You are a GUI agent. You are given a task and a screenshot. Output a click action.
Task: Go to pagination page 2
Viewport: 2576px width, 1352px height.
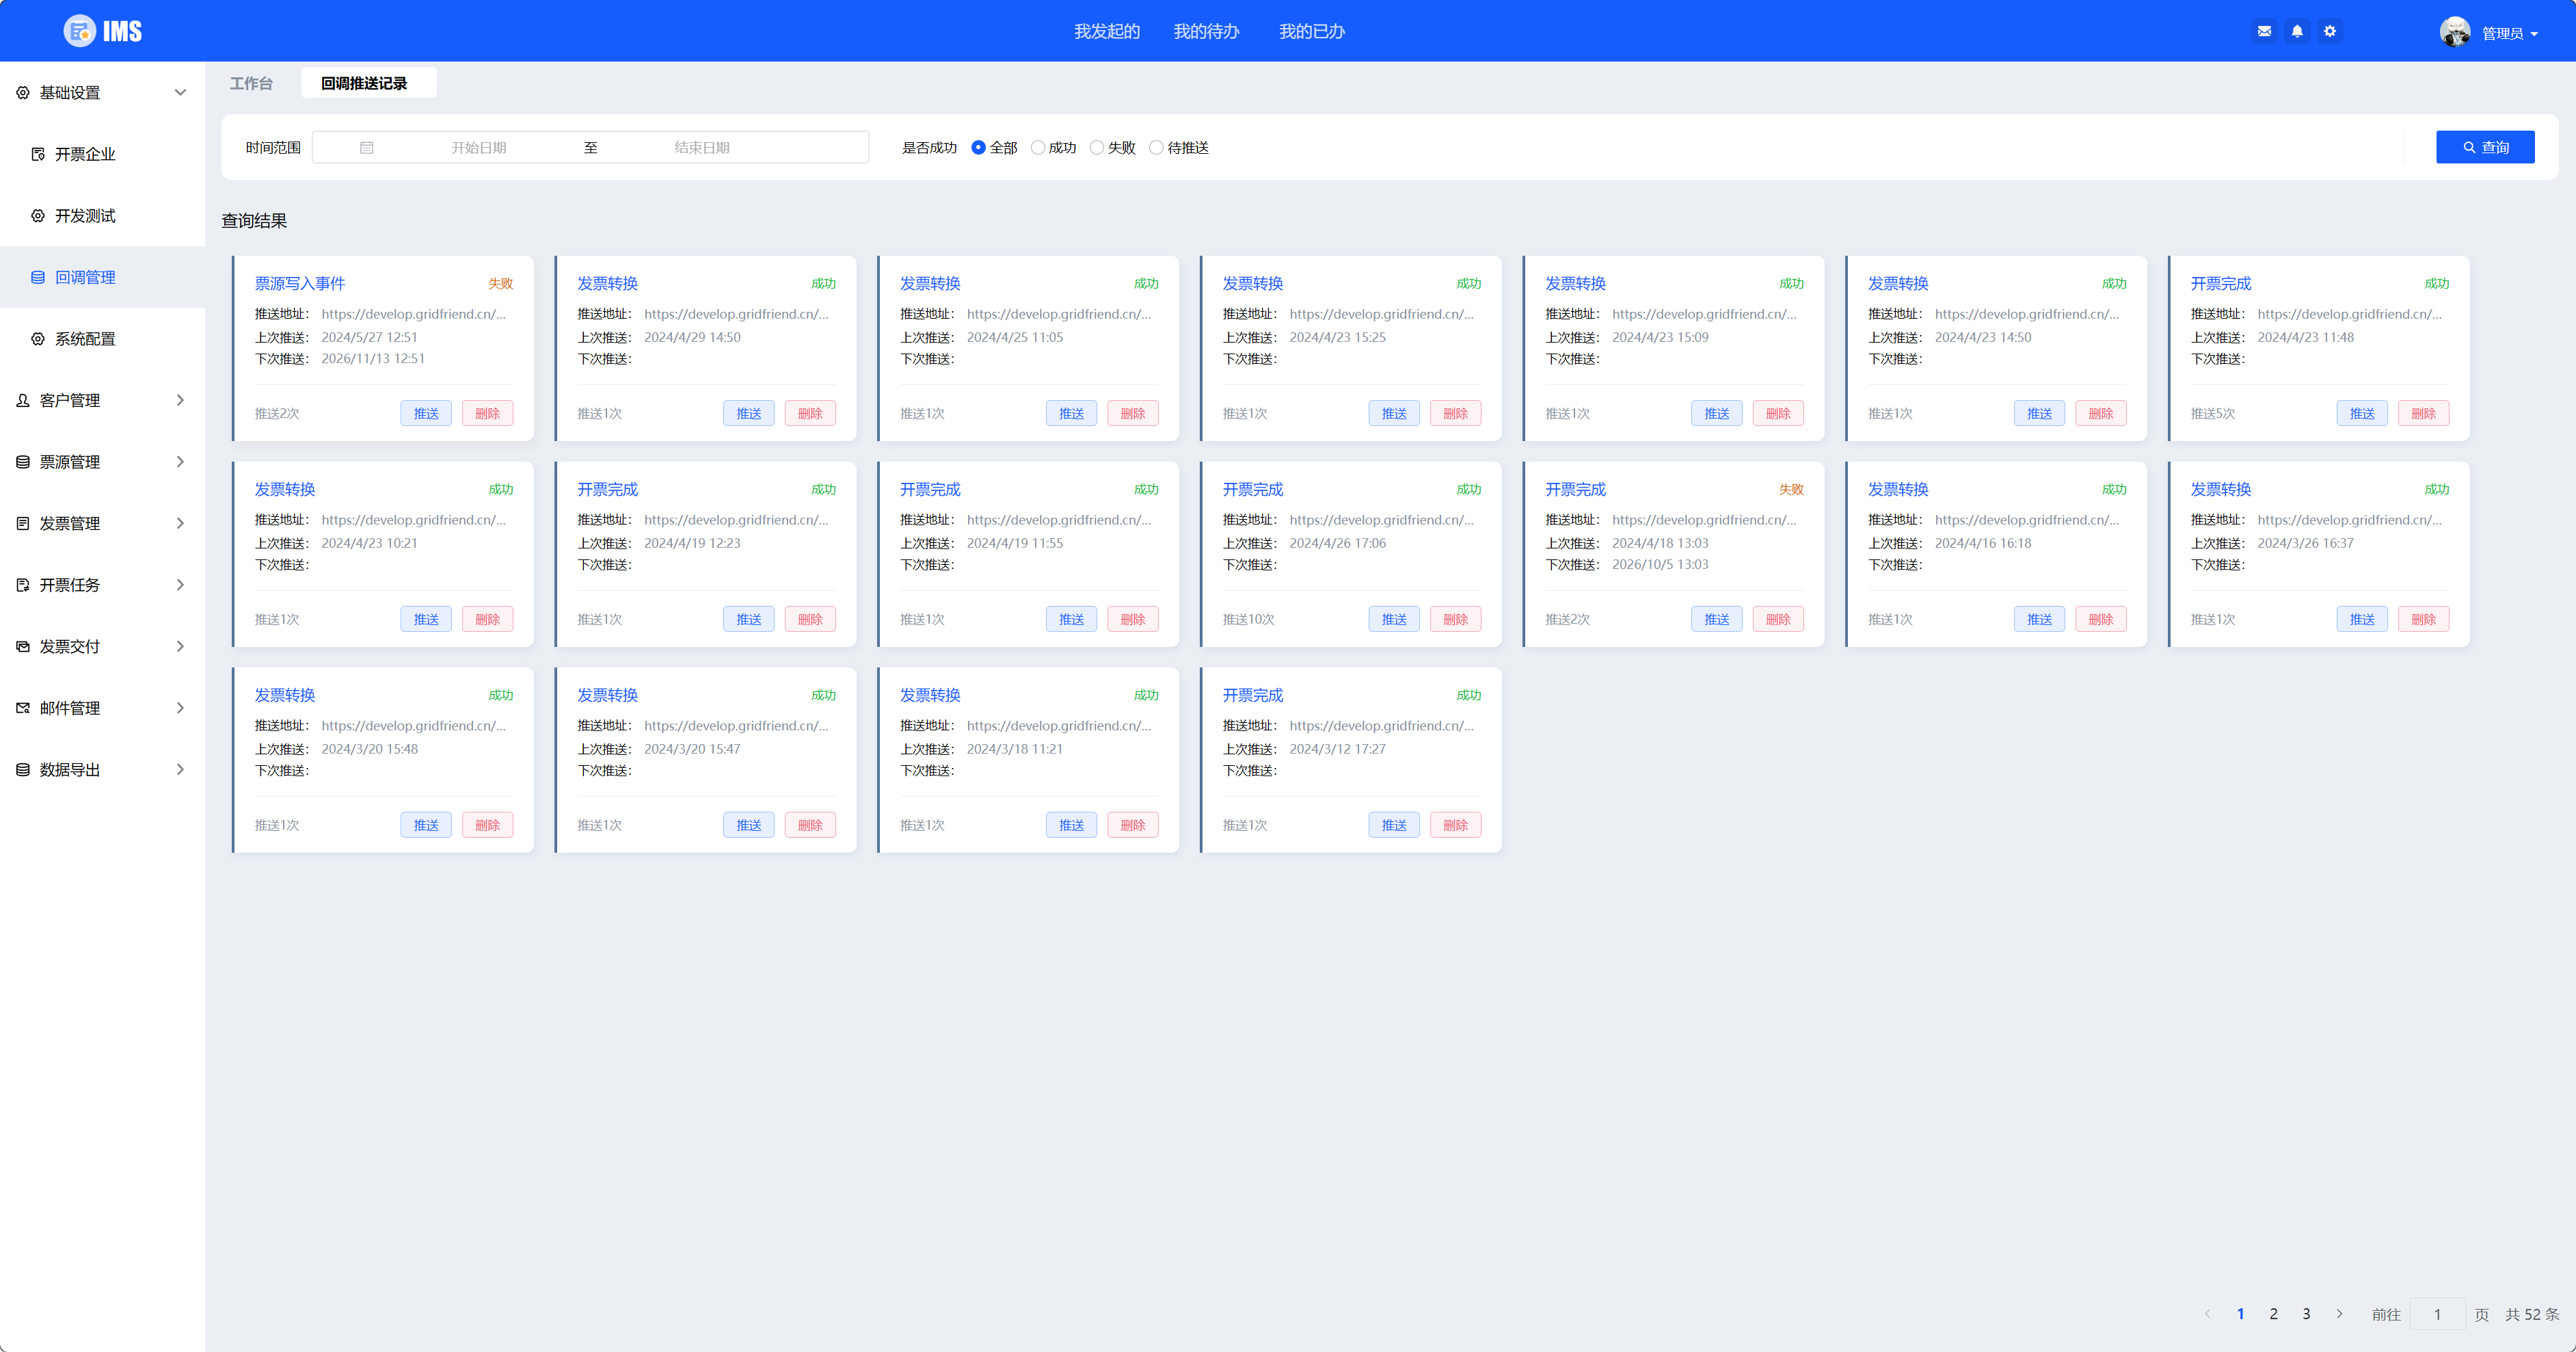pos(2273,1314)
